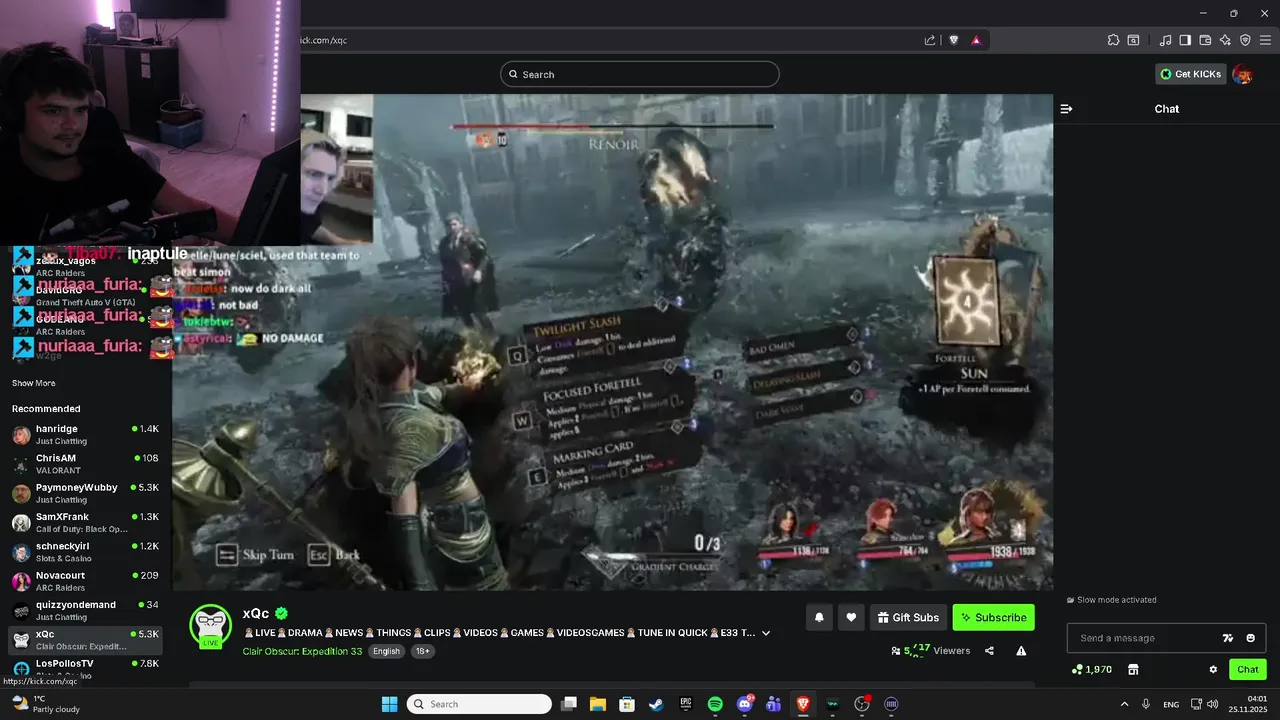Viewport: 1280px width, 720px height.
Task: Follow xQc with the heart button
Action: (x=851, y=617)
